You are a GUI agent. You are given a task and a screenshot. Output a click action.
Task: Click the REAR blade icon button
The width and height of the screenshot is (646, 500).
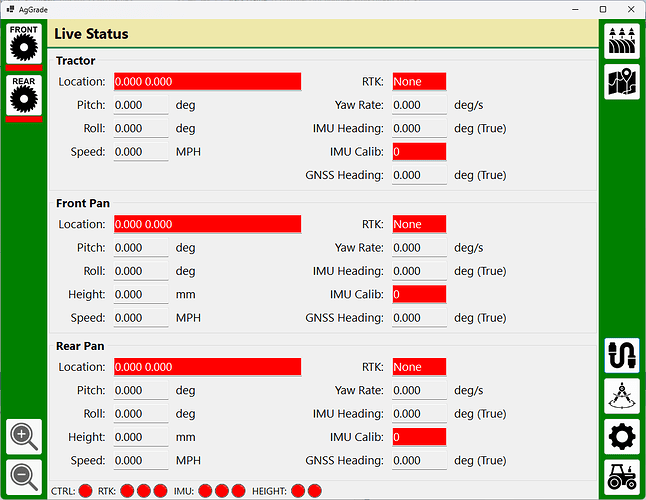tap(24, 96)
